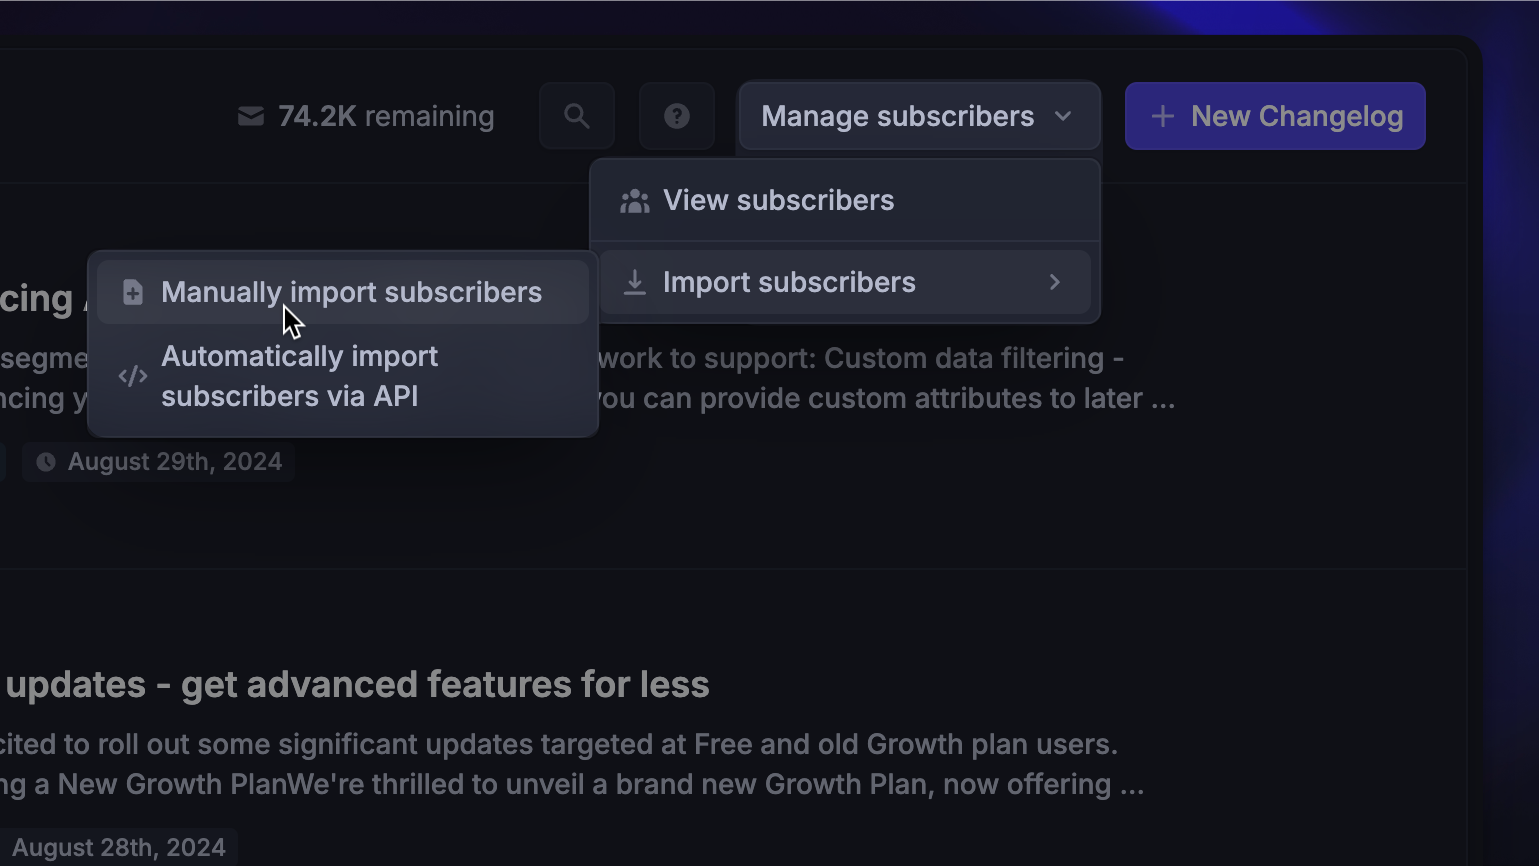The width and height of the screenshot is (1539, 866).
Task: Click the chevron arrow in Manage subscribers
Action: pos(1063,116)
